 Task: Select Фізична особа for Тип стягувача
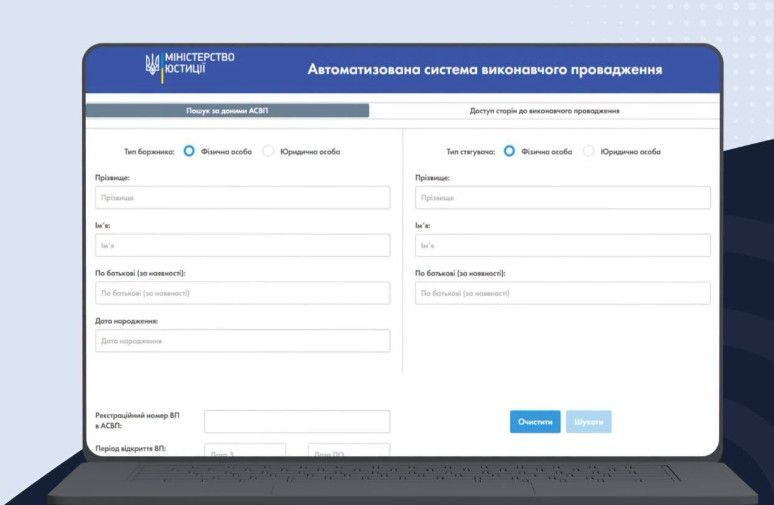[509, 151]
